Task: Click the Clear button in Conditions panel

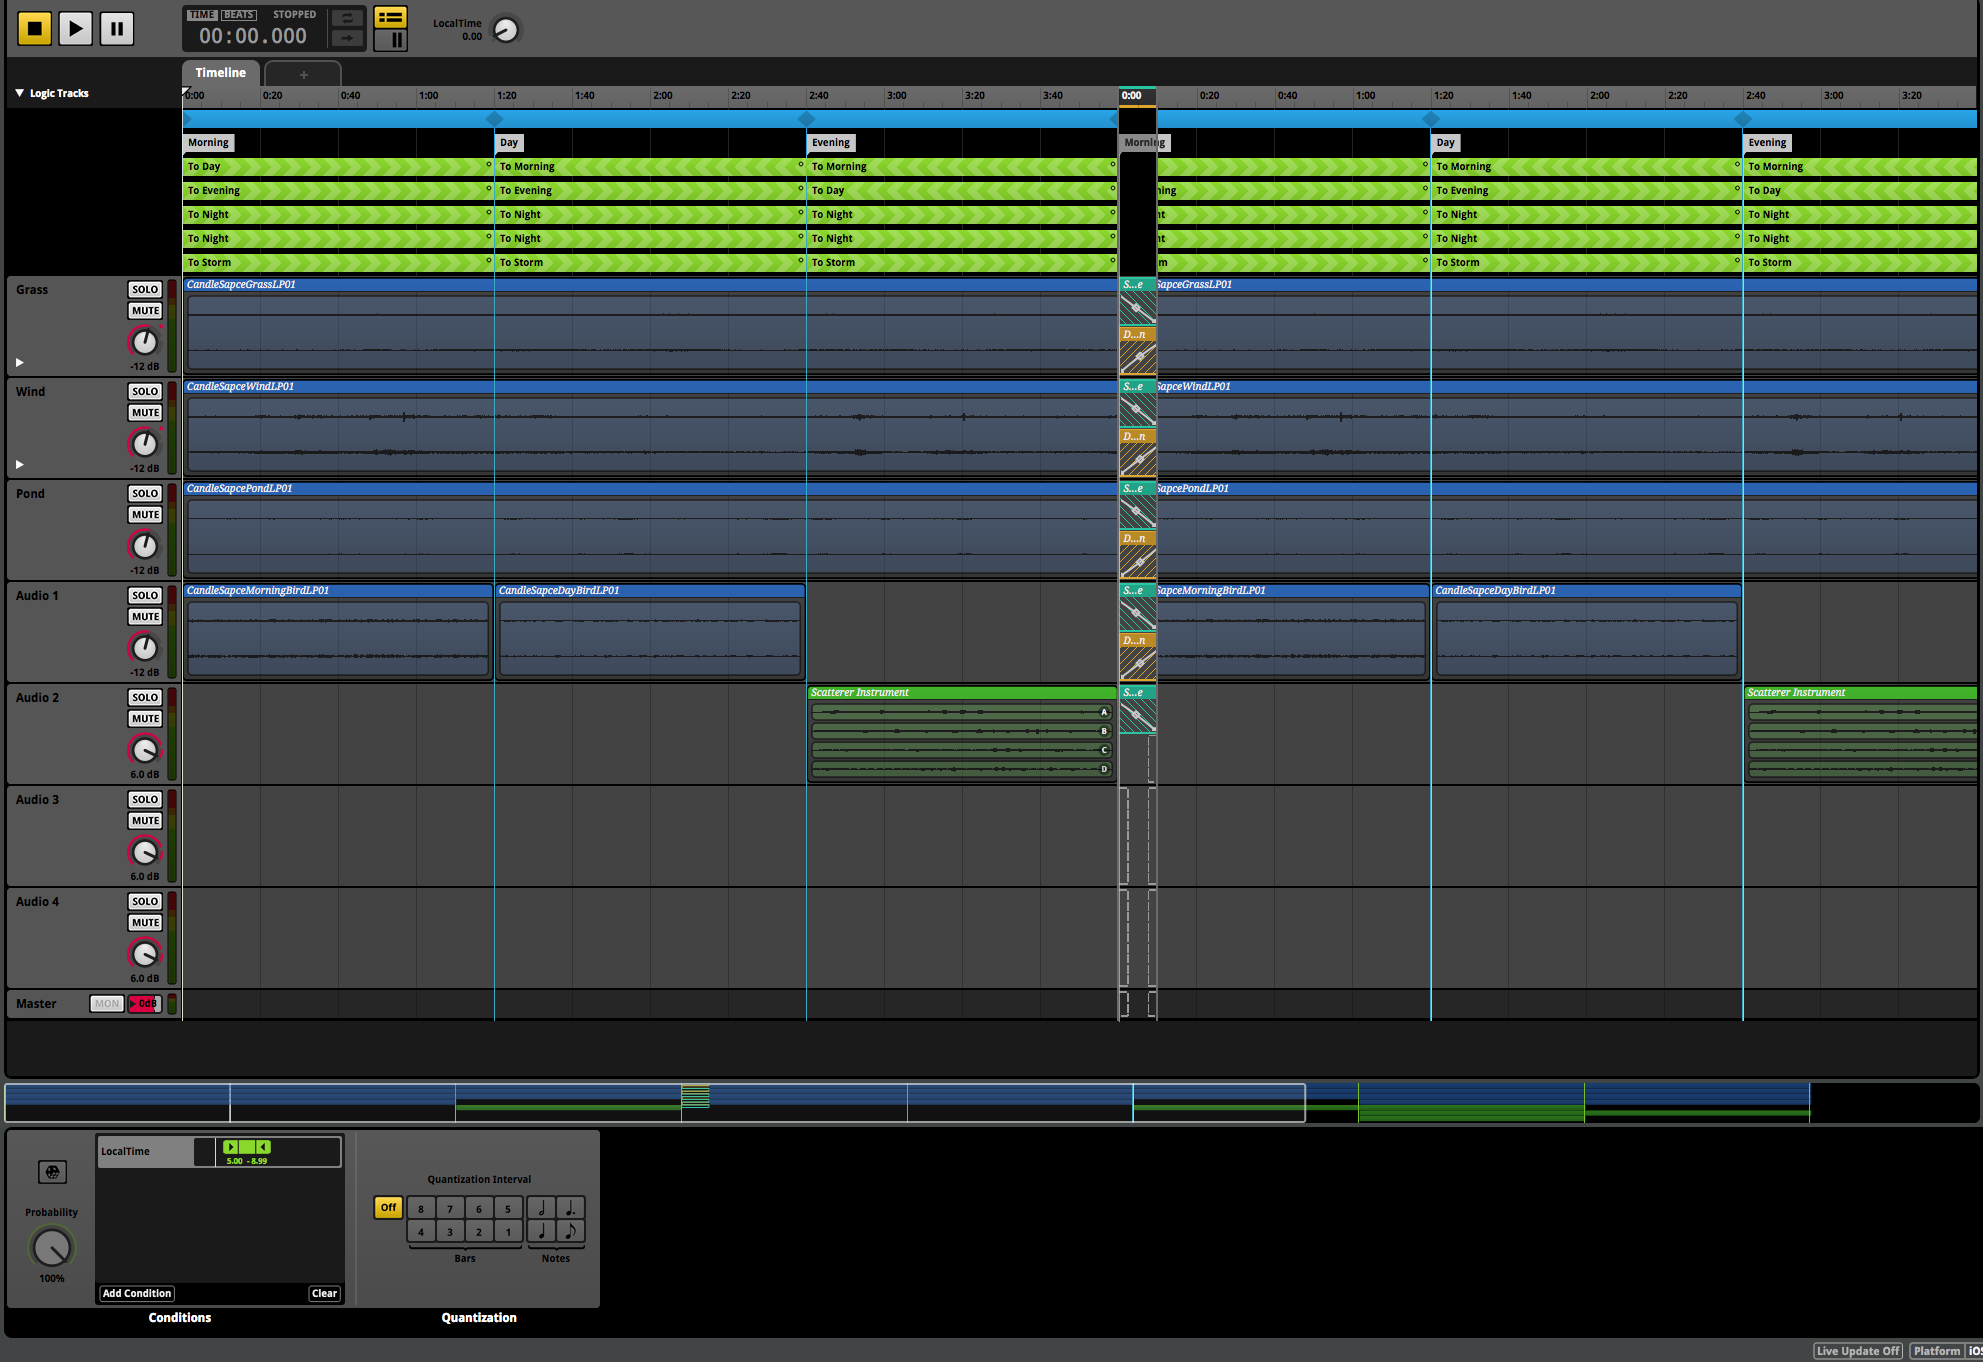Action: click(x=324, y=1293)
